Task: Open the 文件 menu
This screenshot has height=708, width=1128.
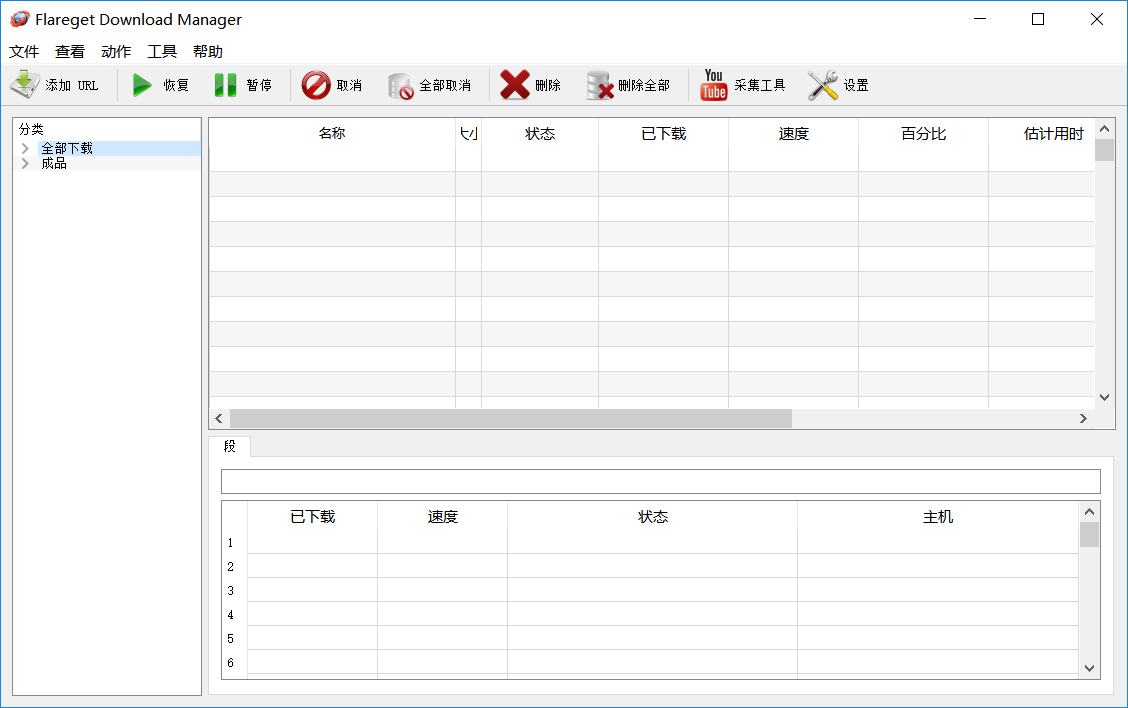Action: tap(24, 52)
